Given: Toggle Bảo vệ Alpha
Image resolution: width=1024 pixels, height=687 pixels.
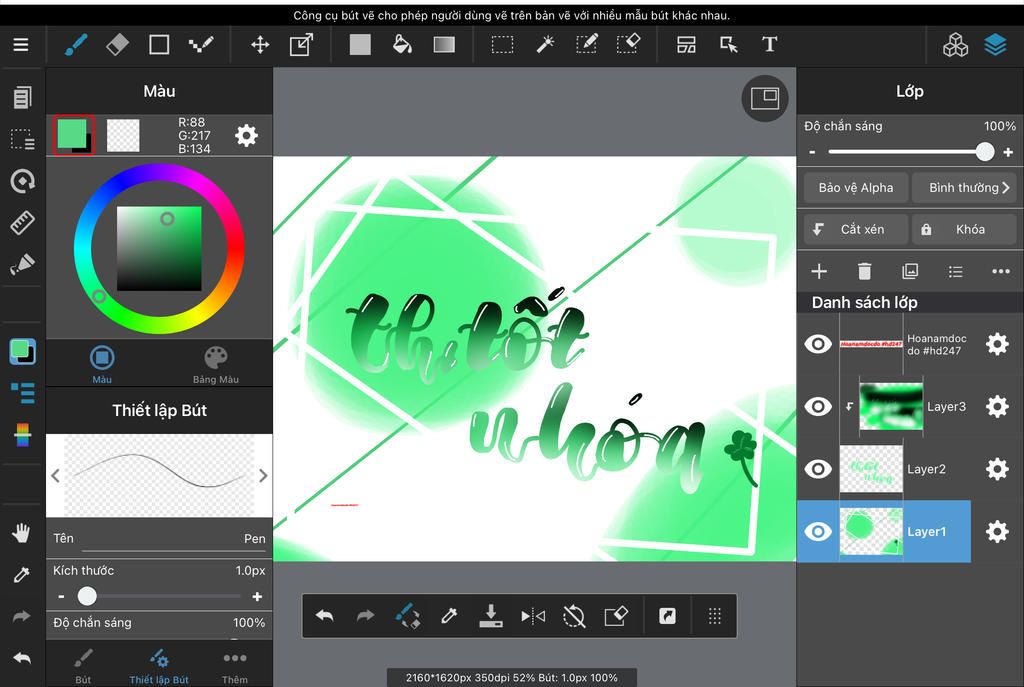Looking at the screenshot, I should [856, 188].
